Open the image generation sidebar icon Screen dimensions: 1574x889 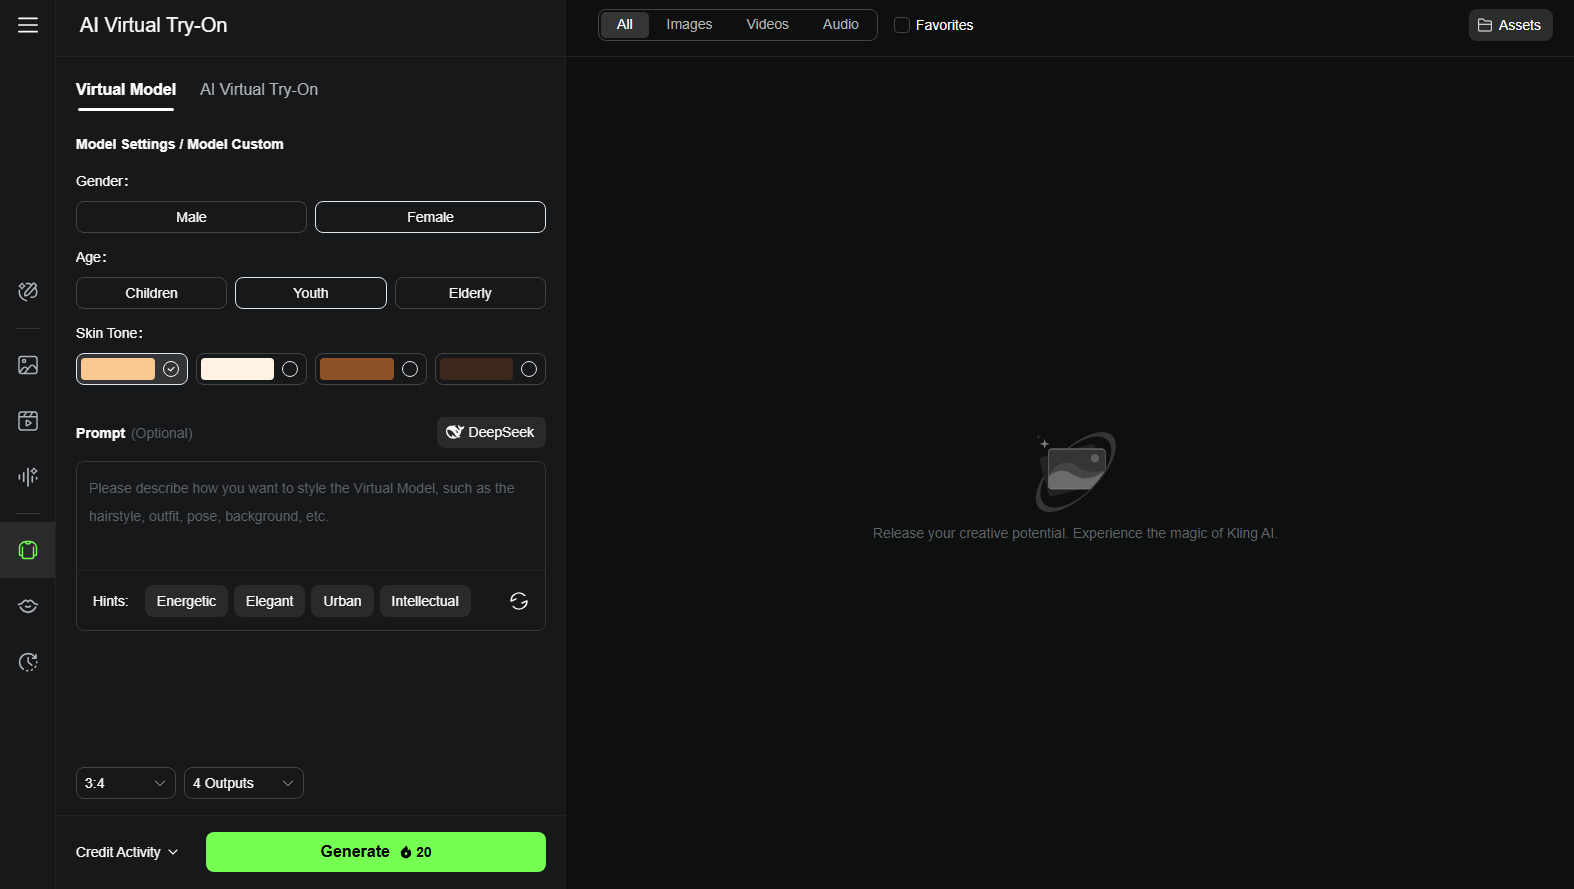tap(28, 365)
